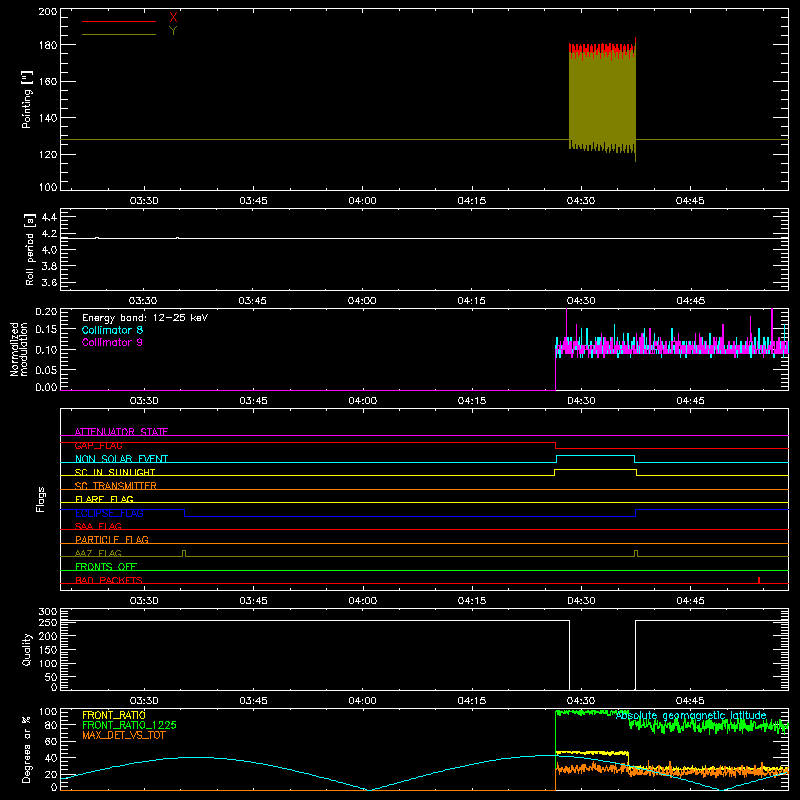The width and height of the screenshot is (800, 800).
Task: Click the '250' tick on Quality axis
Action: pos(48,622)
